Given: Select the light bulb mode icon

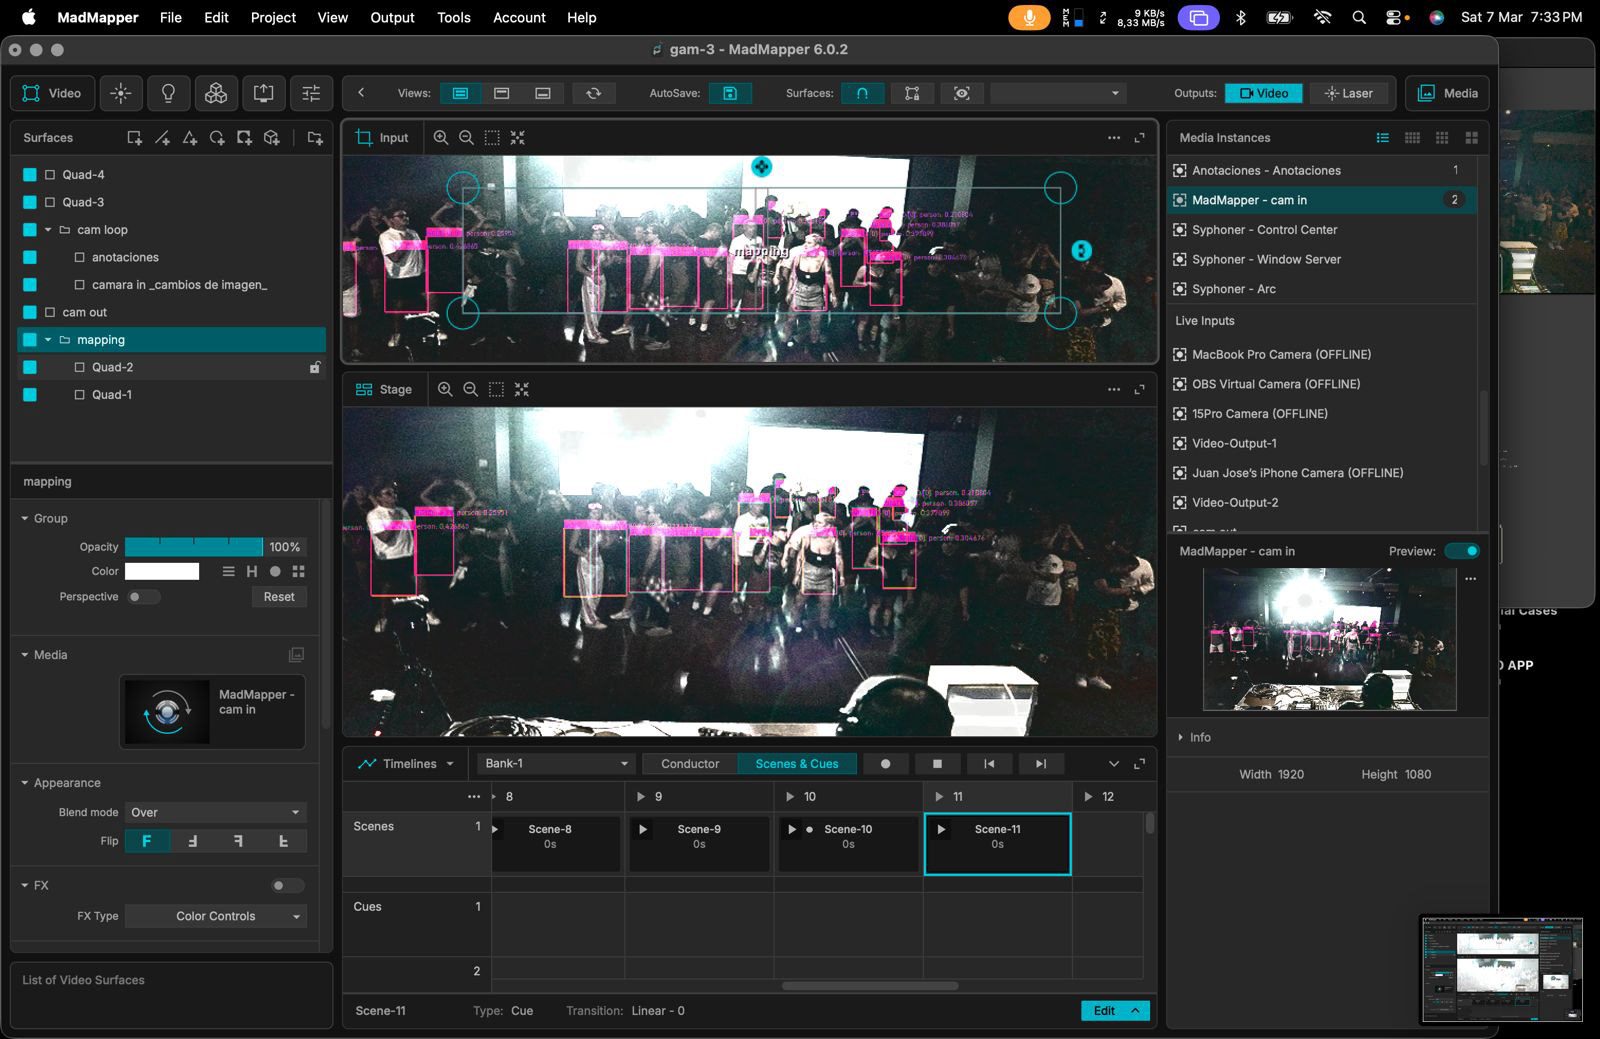Looking at the screenshot, I should (168, 93).
